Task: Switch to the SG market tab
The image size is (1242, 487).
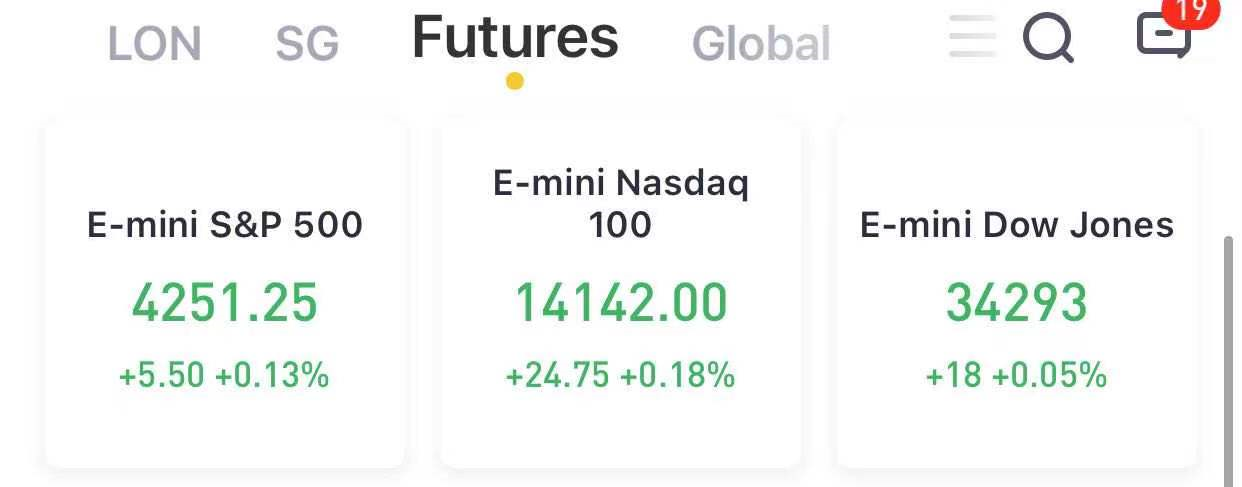Action: pos(307,44)
